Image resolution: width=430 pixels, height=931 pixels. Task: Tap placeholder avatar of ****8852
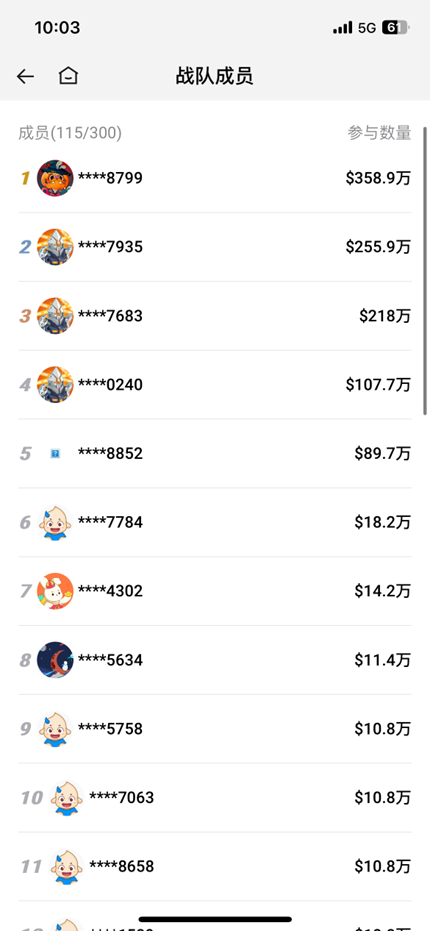click(55, 454)
